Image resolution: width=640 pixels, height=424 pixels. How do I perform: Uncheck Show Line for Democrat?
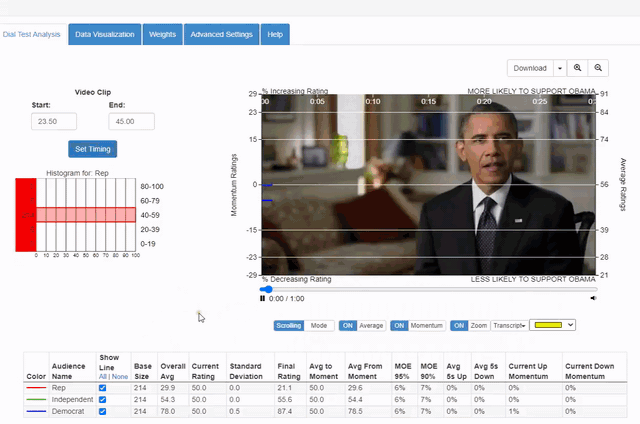[102, 411]
